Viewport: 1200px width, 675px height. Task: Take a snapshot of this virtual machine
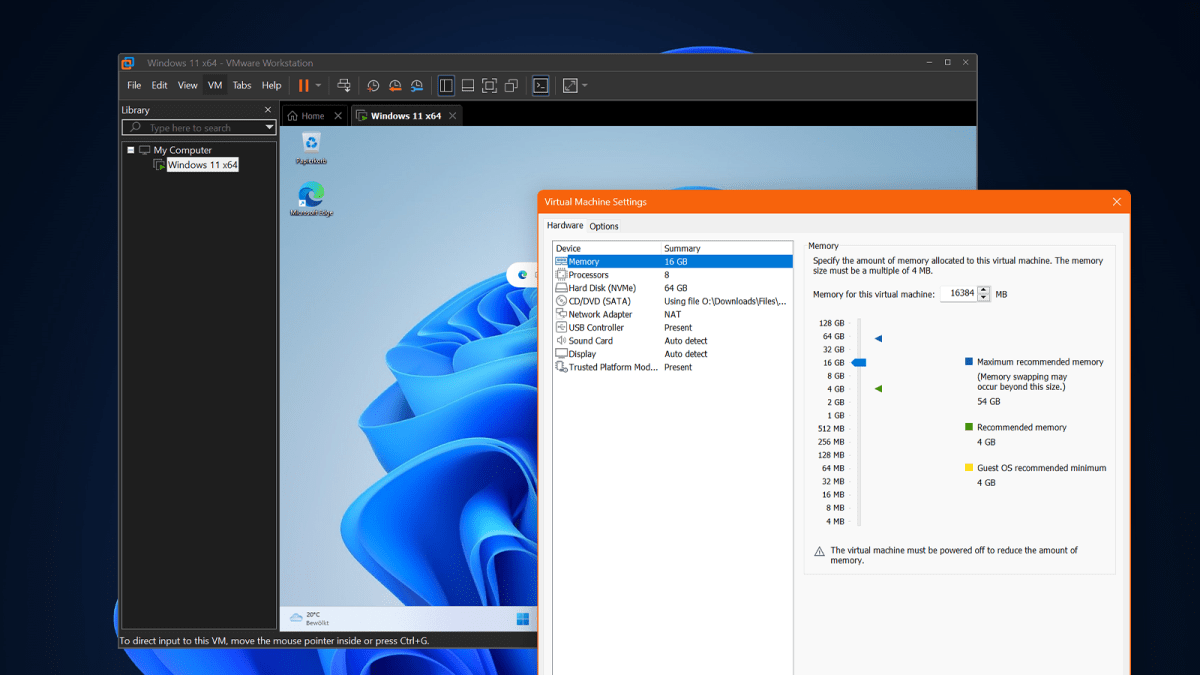click(x=373, y=85)
